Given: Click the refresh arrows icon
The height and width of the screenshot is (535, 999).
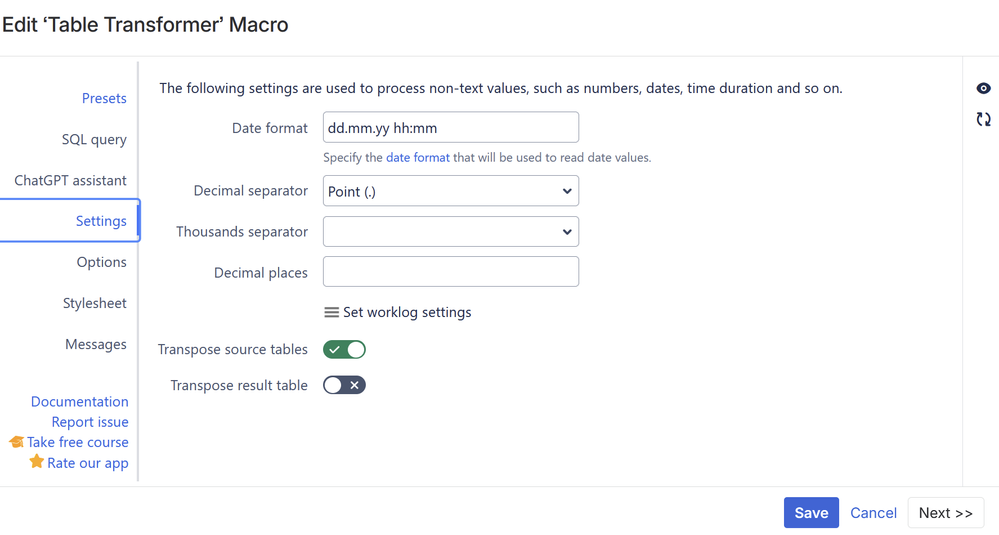Looking at the screenshot, I should click(984, 119).
